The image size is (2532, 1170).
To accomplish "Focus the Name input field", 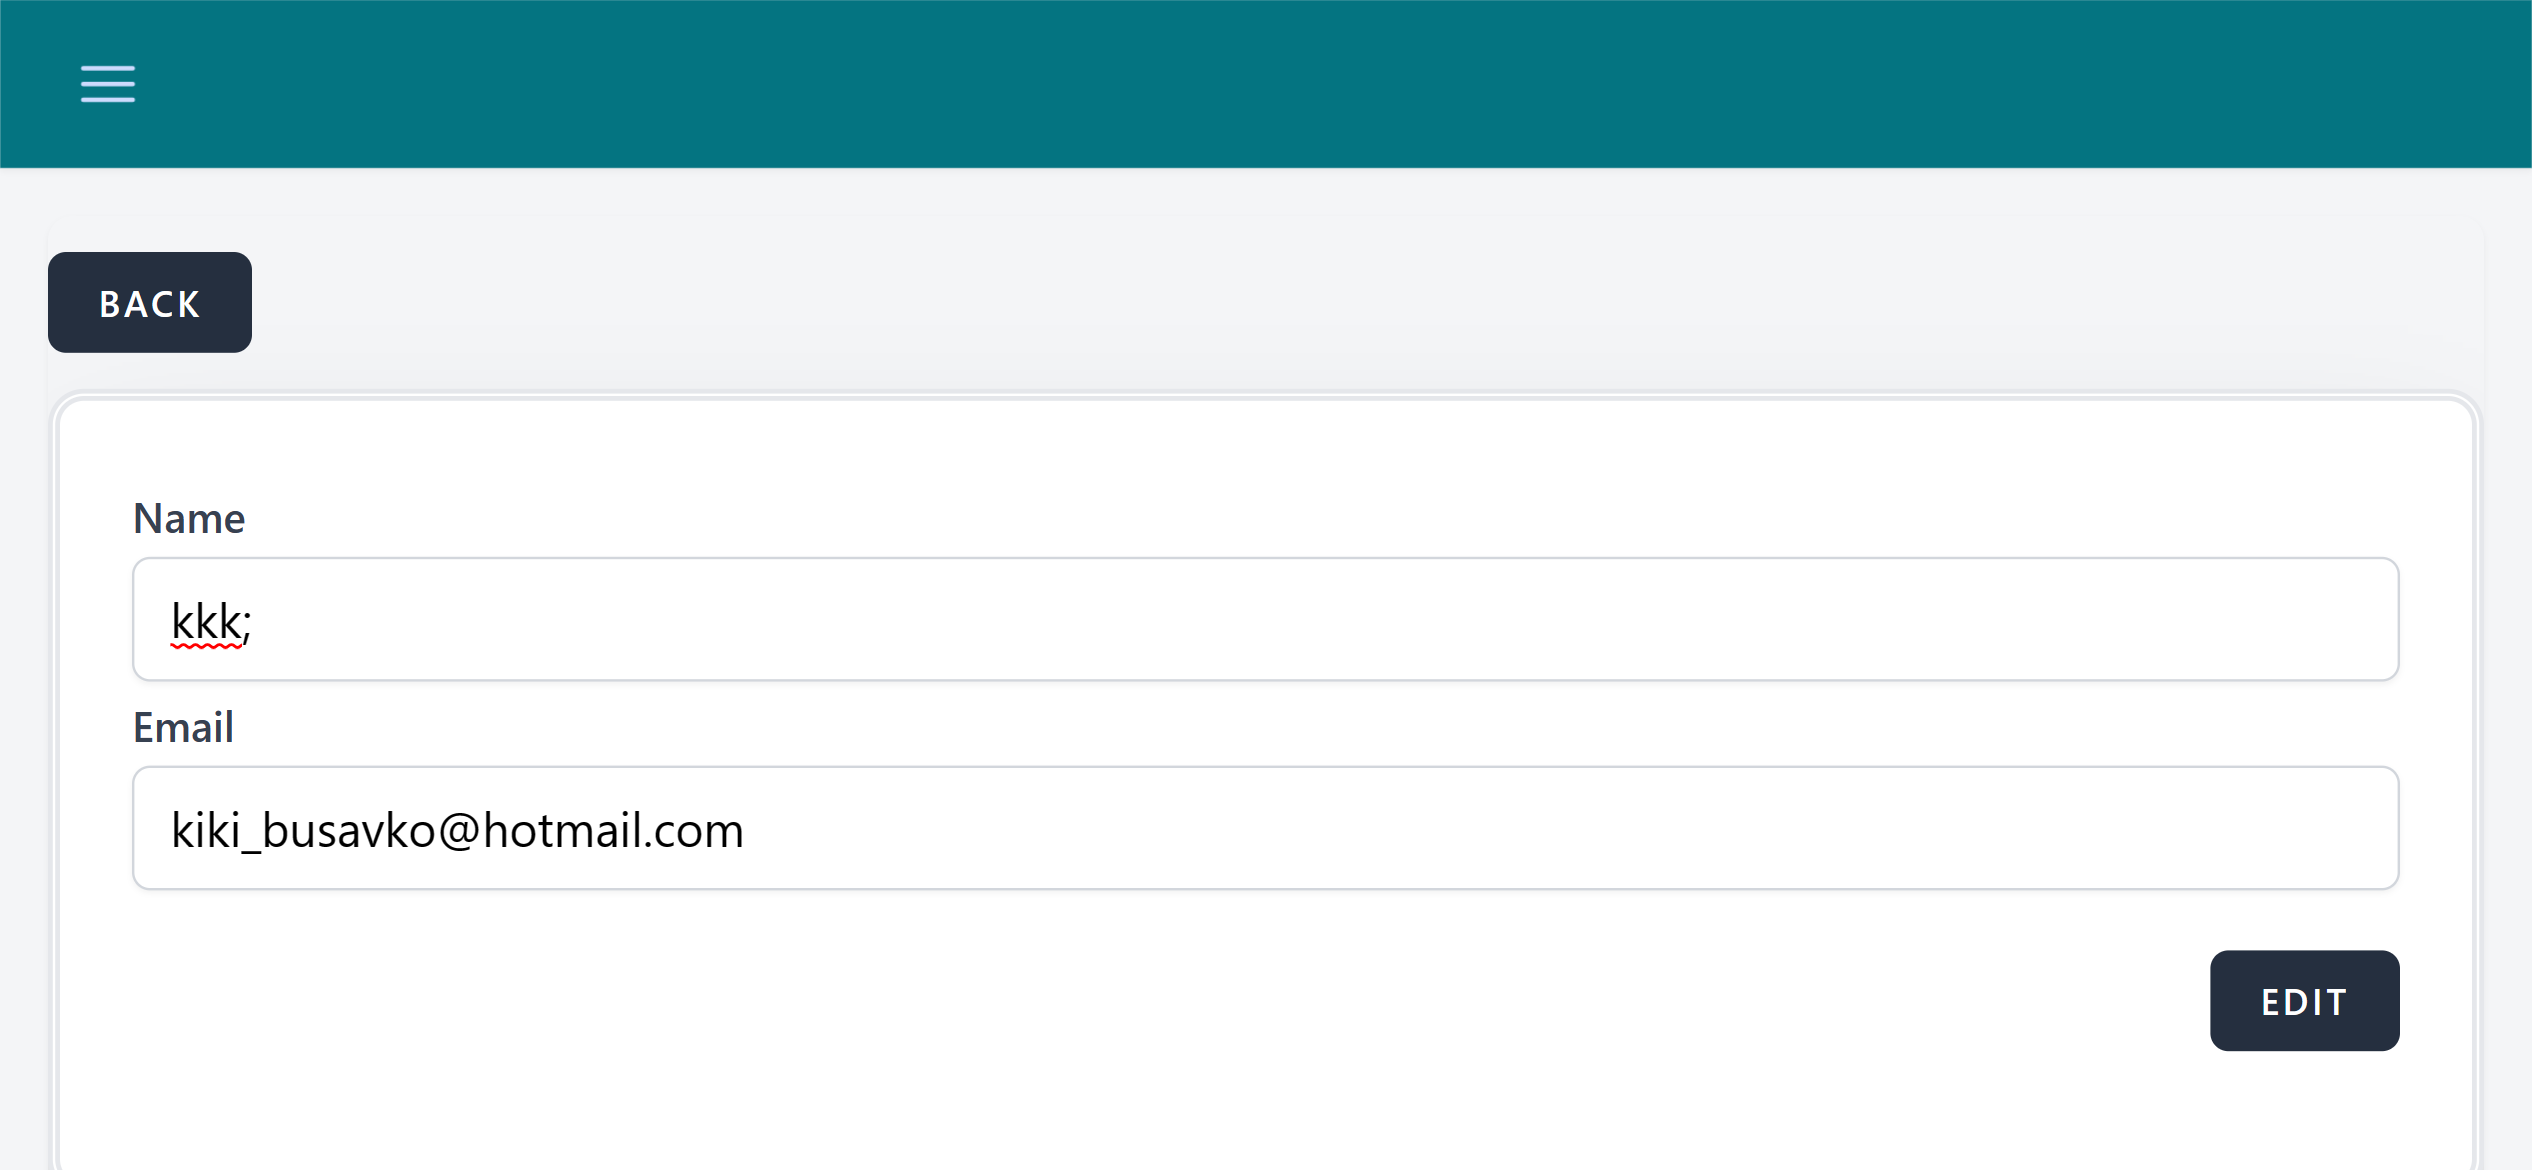I will 1265,620.
